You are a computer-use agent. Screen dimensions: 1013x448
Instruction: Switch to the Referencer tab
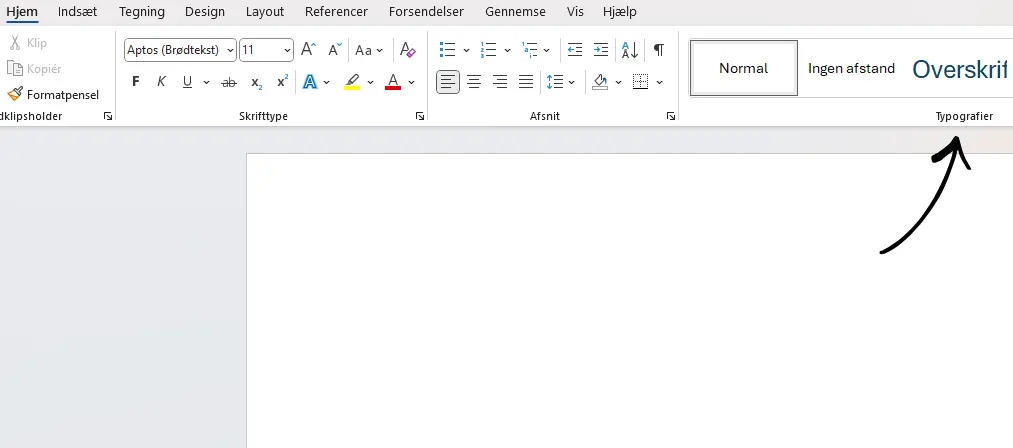pyautogui.click(x=336, y=12)
